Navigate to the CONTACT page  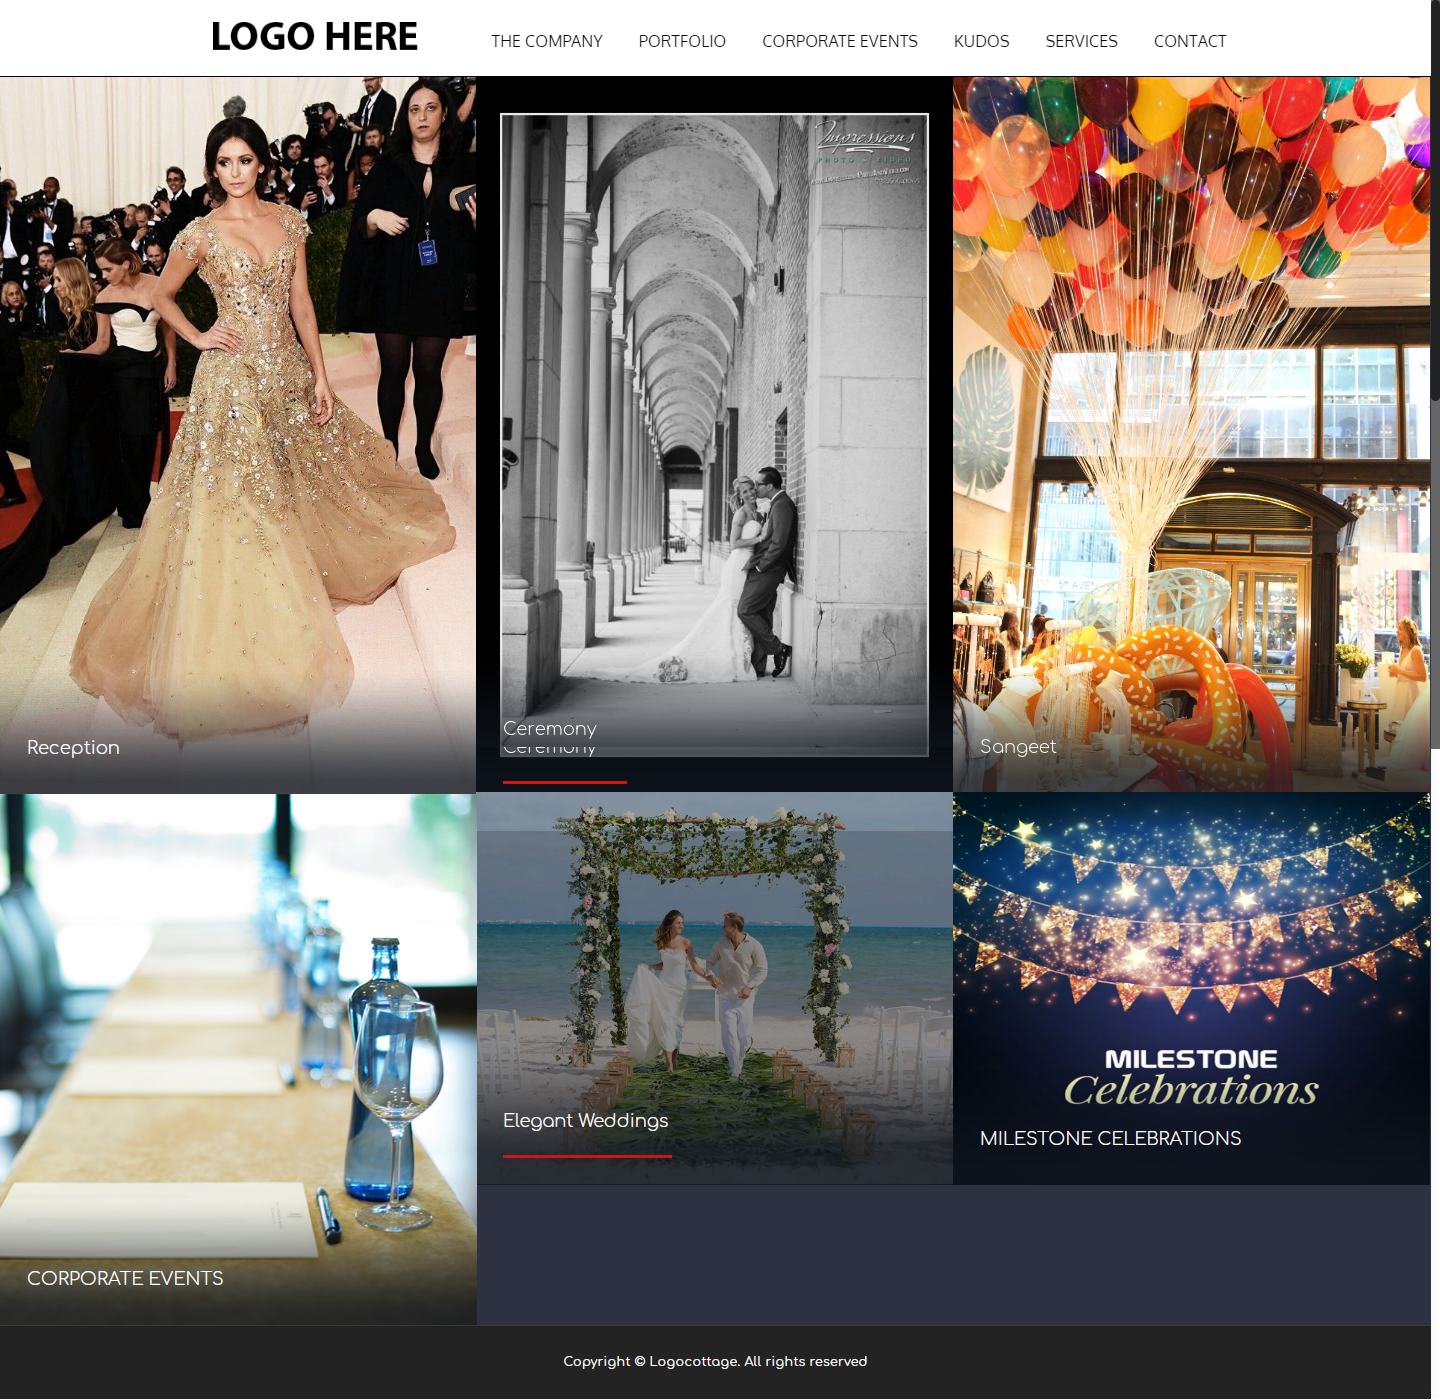(x=1189, y=41)
